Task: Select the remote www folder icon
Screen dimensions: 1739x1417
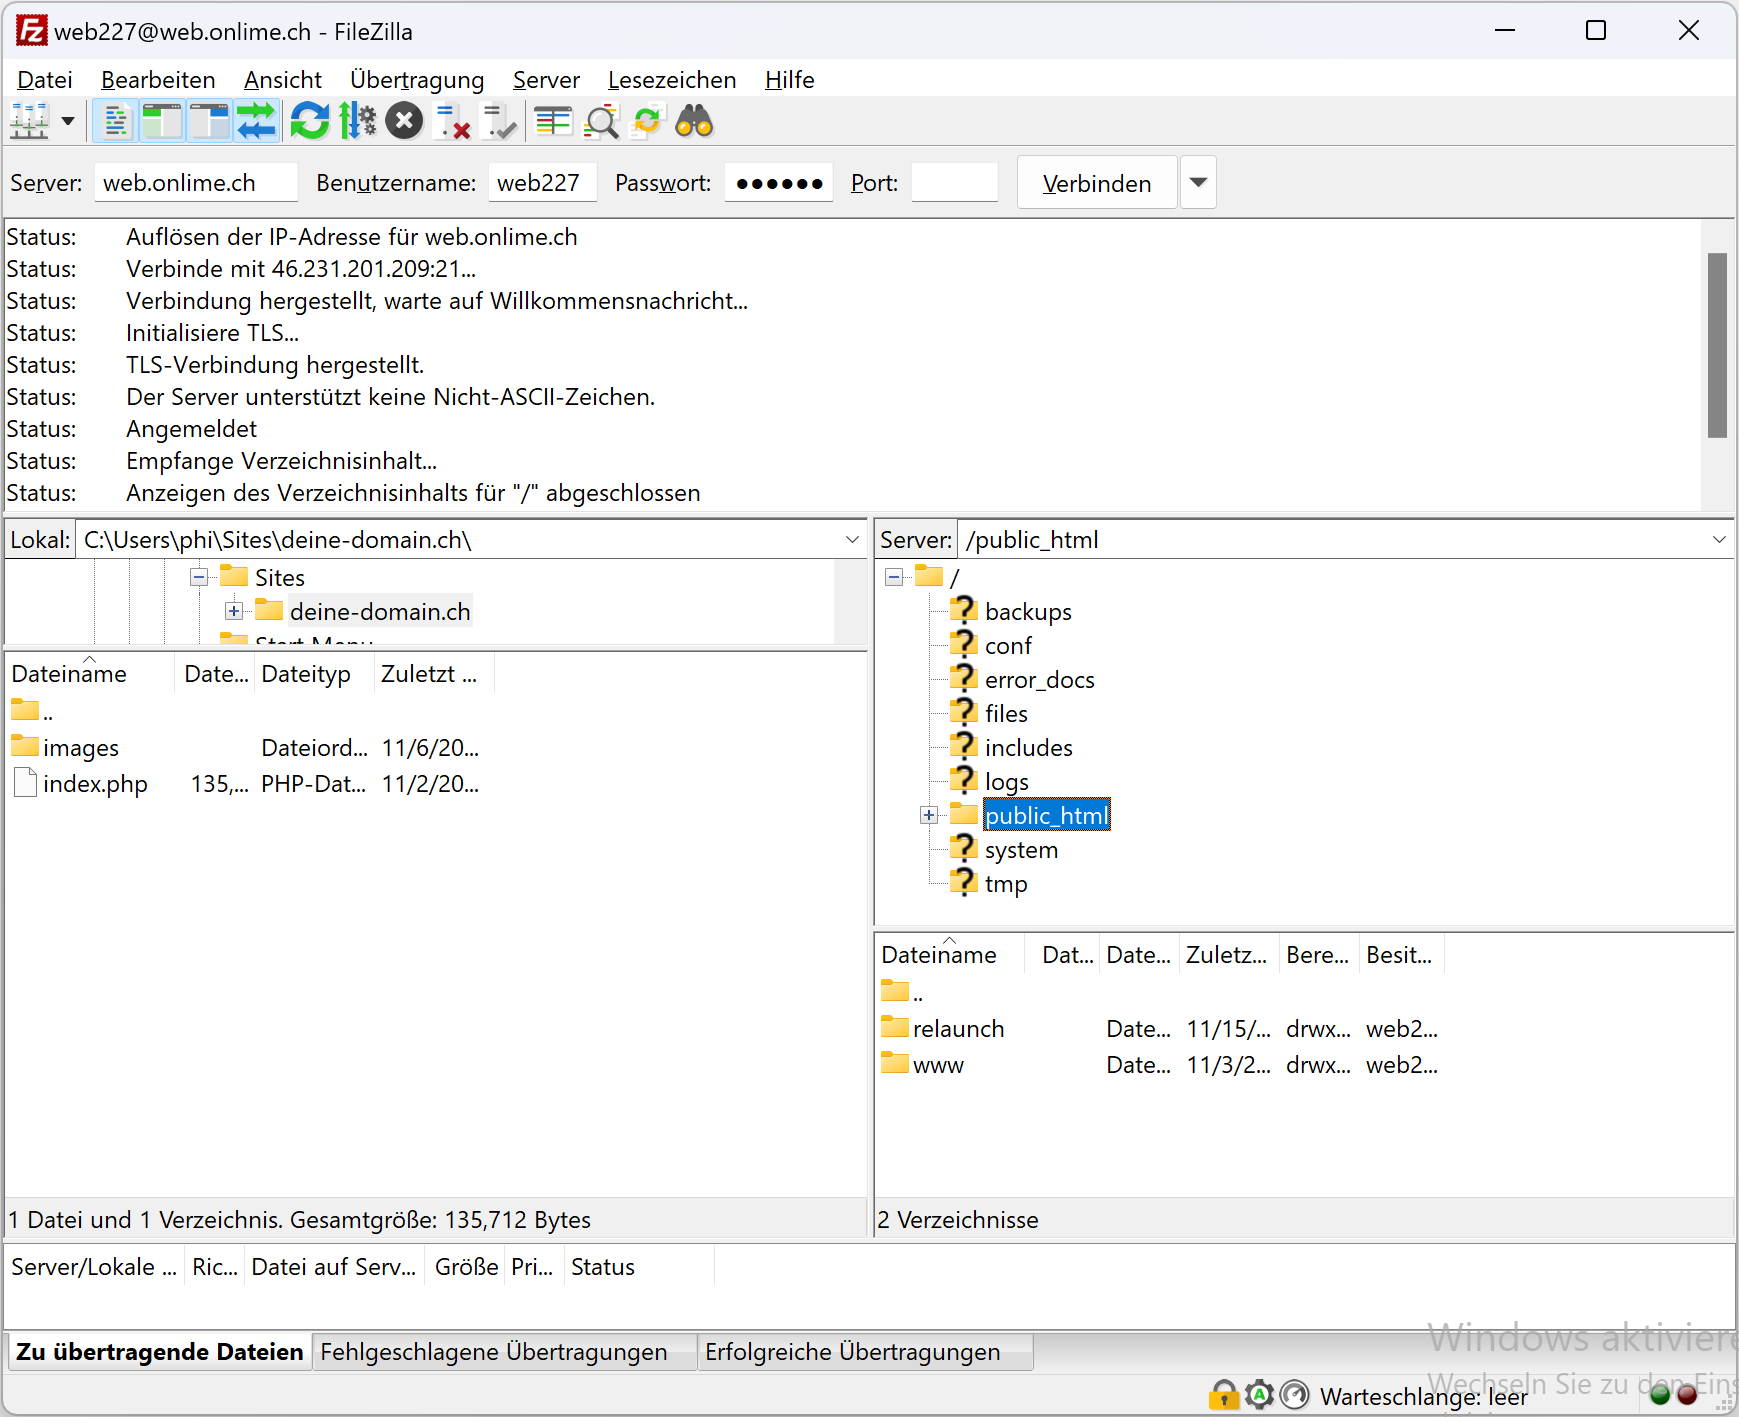Action: point(895,1063)
